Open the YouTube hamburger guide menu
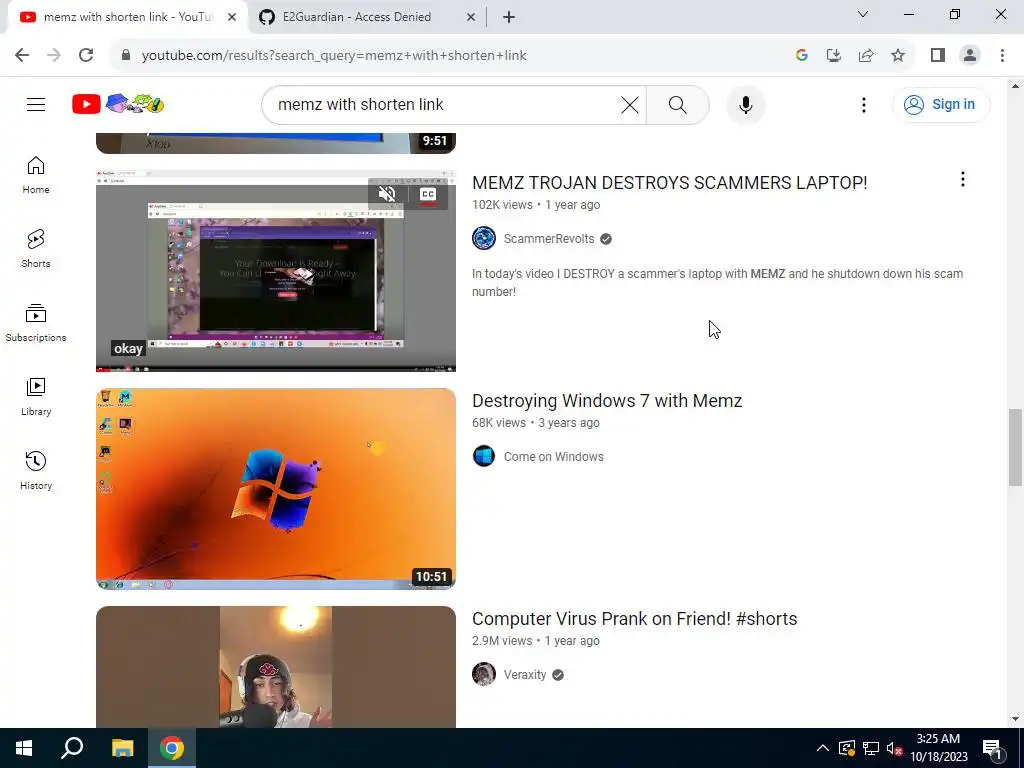1024x768 pixels. 36,104
